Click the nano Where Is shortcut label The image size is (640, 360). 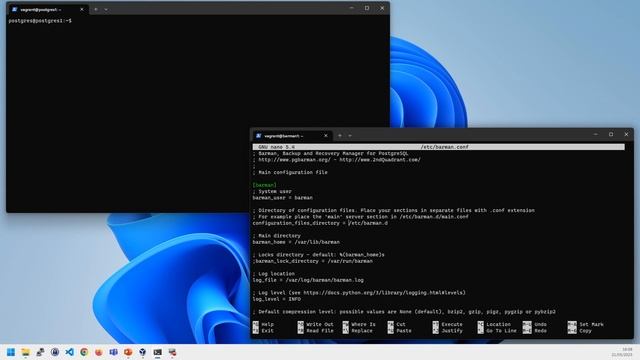[x=363, y=324]
